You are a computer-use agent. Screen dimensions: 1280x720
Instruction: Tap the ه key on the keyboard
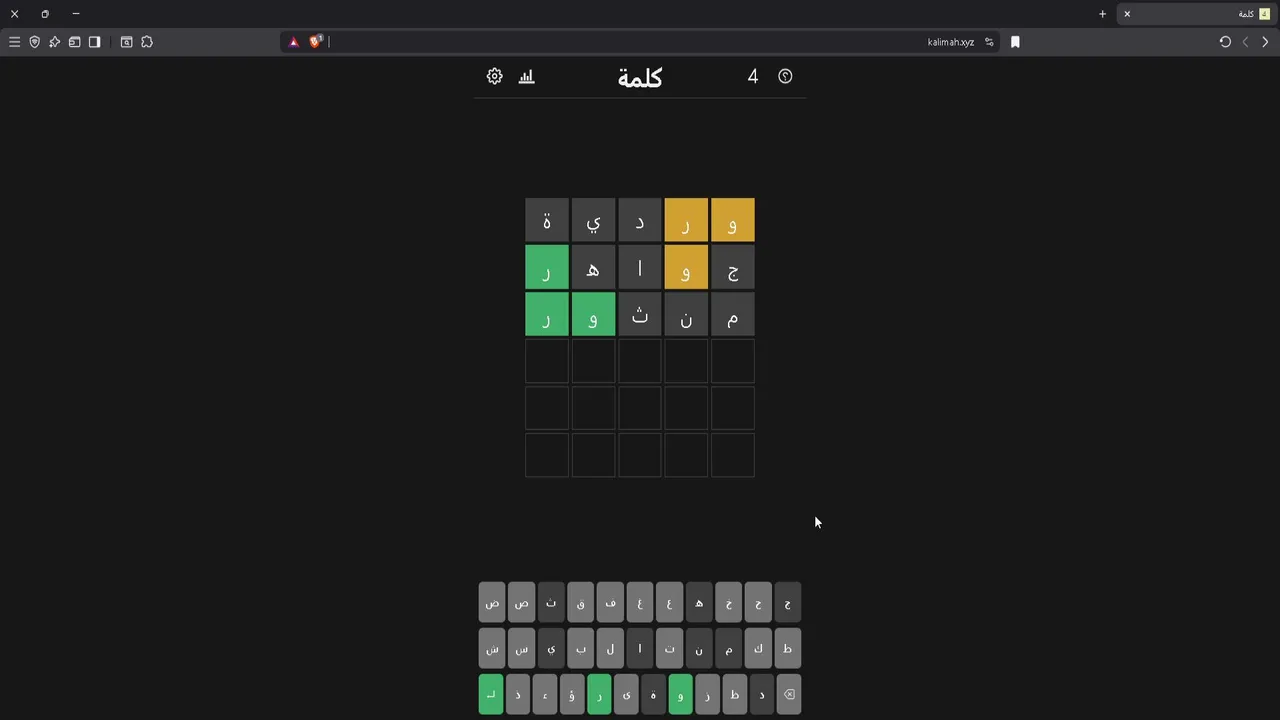pos(699,603)
